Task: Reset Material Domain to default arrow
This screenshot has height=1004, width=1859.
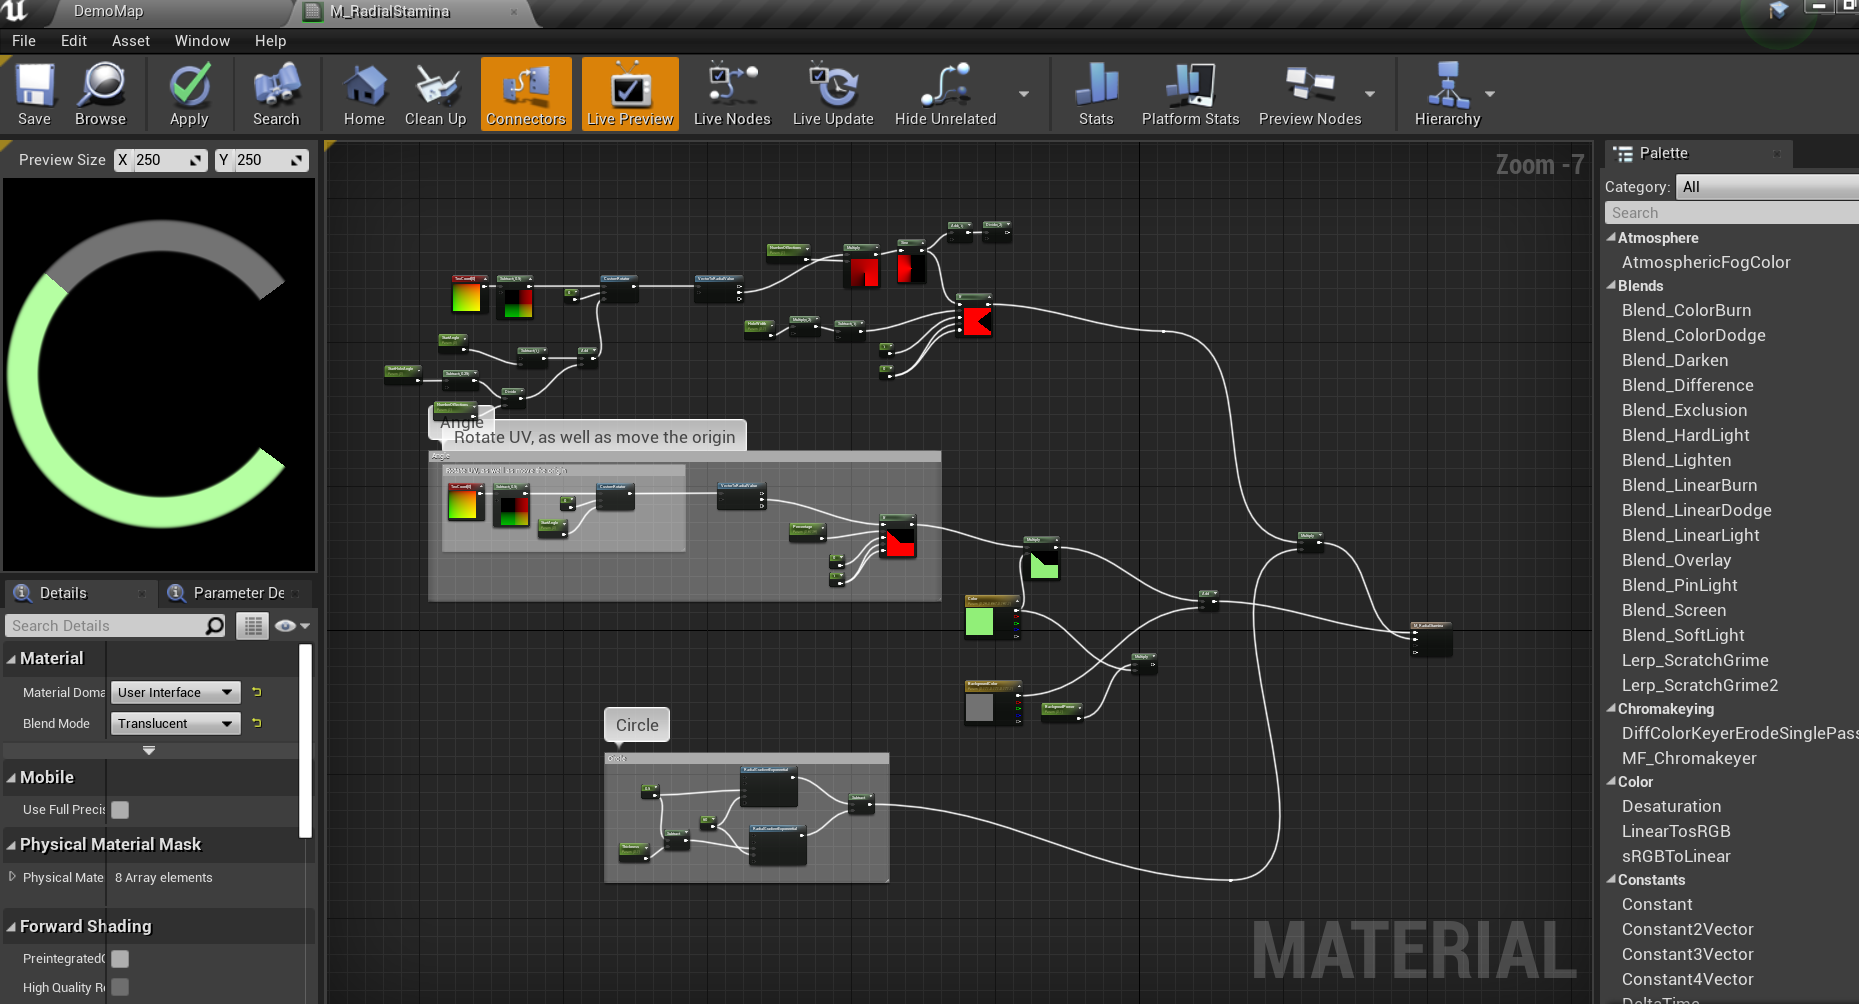Action: [x=257, y=692]
